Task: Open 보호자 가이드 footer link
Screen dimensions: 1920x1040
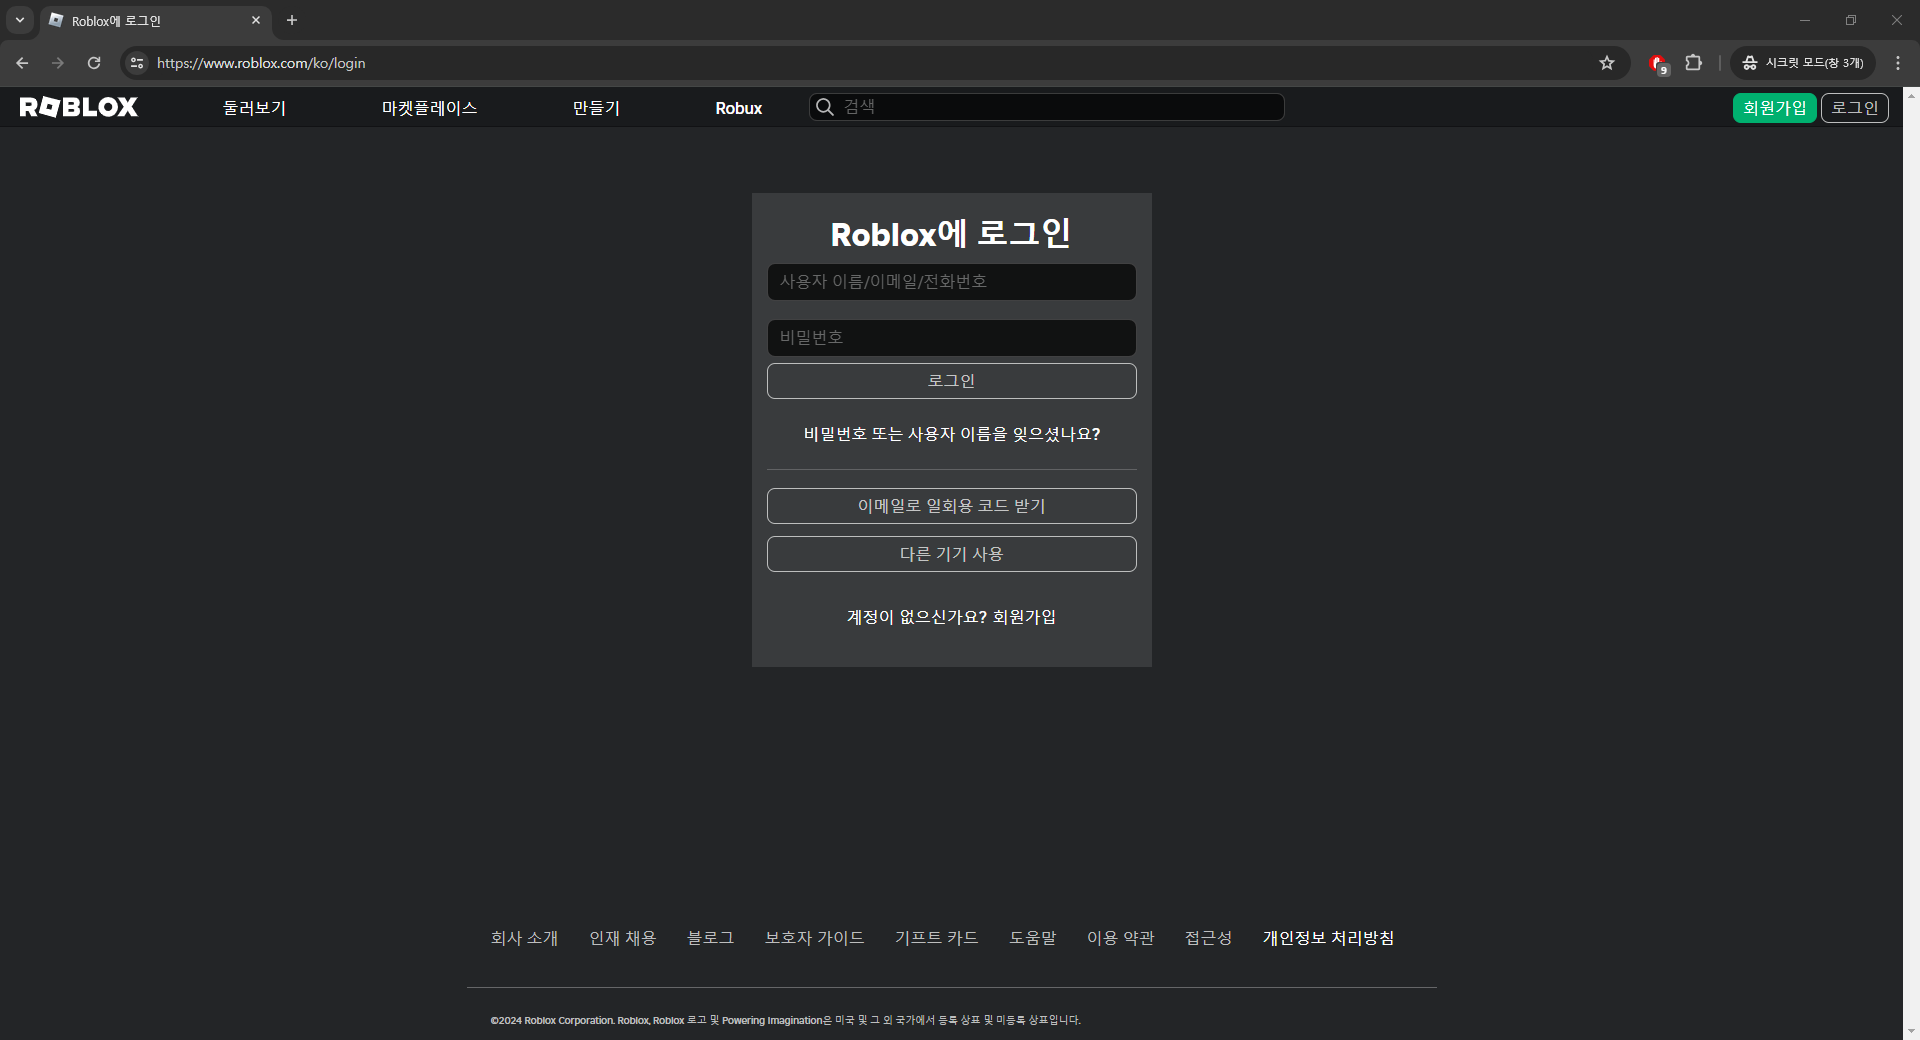Action: (814, 938)
